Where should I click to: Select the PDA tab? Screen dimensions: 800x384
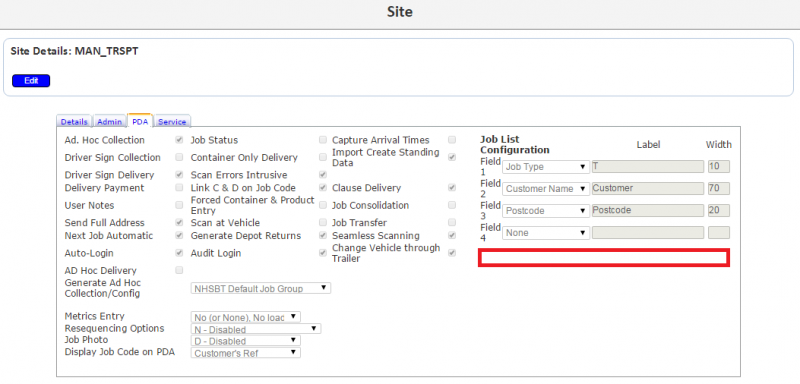[x=139, y=121]
